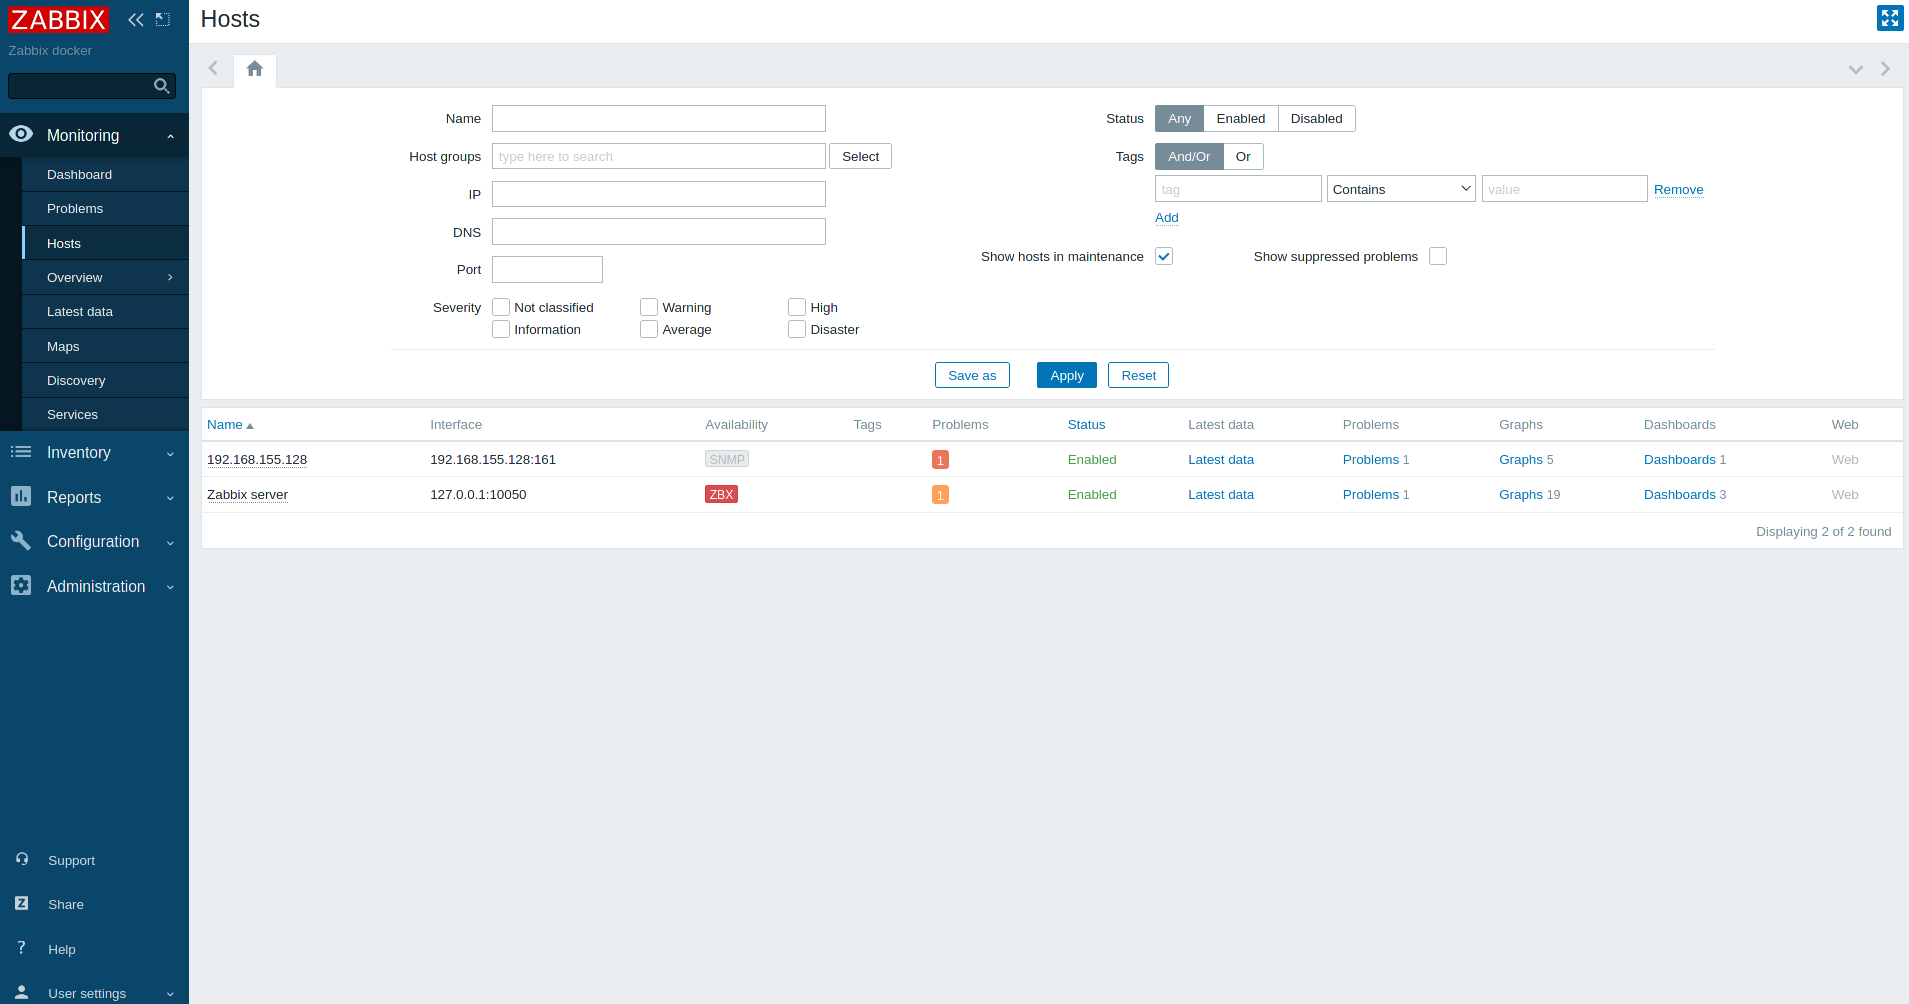Click the sidebar search magnifier icon

click(x=161, y=86)
